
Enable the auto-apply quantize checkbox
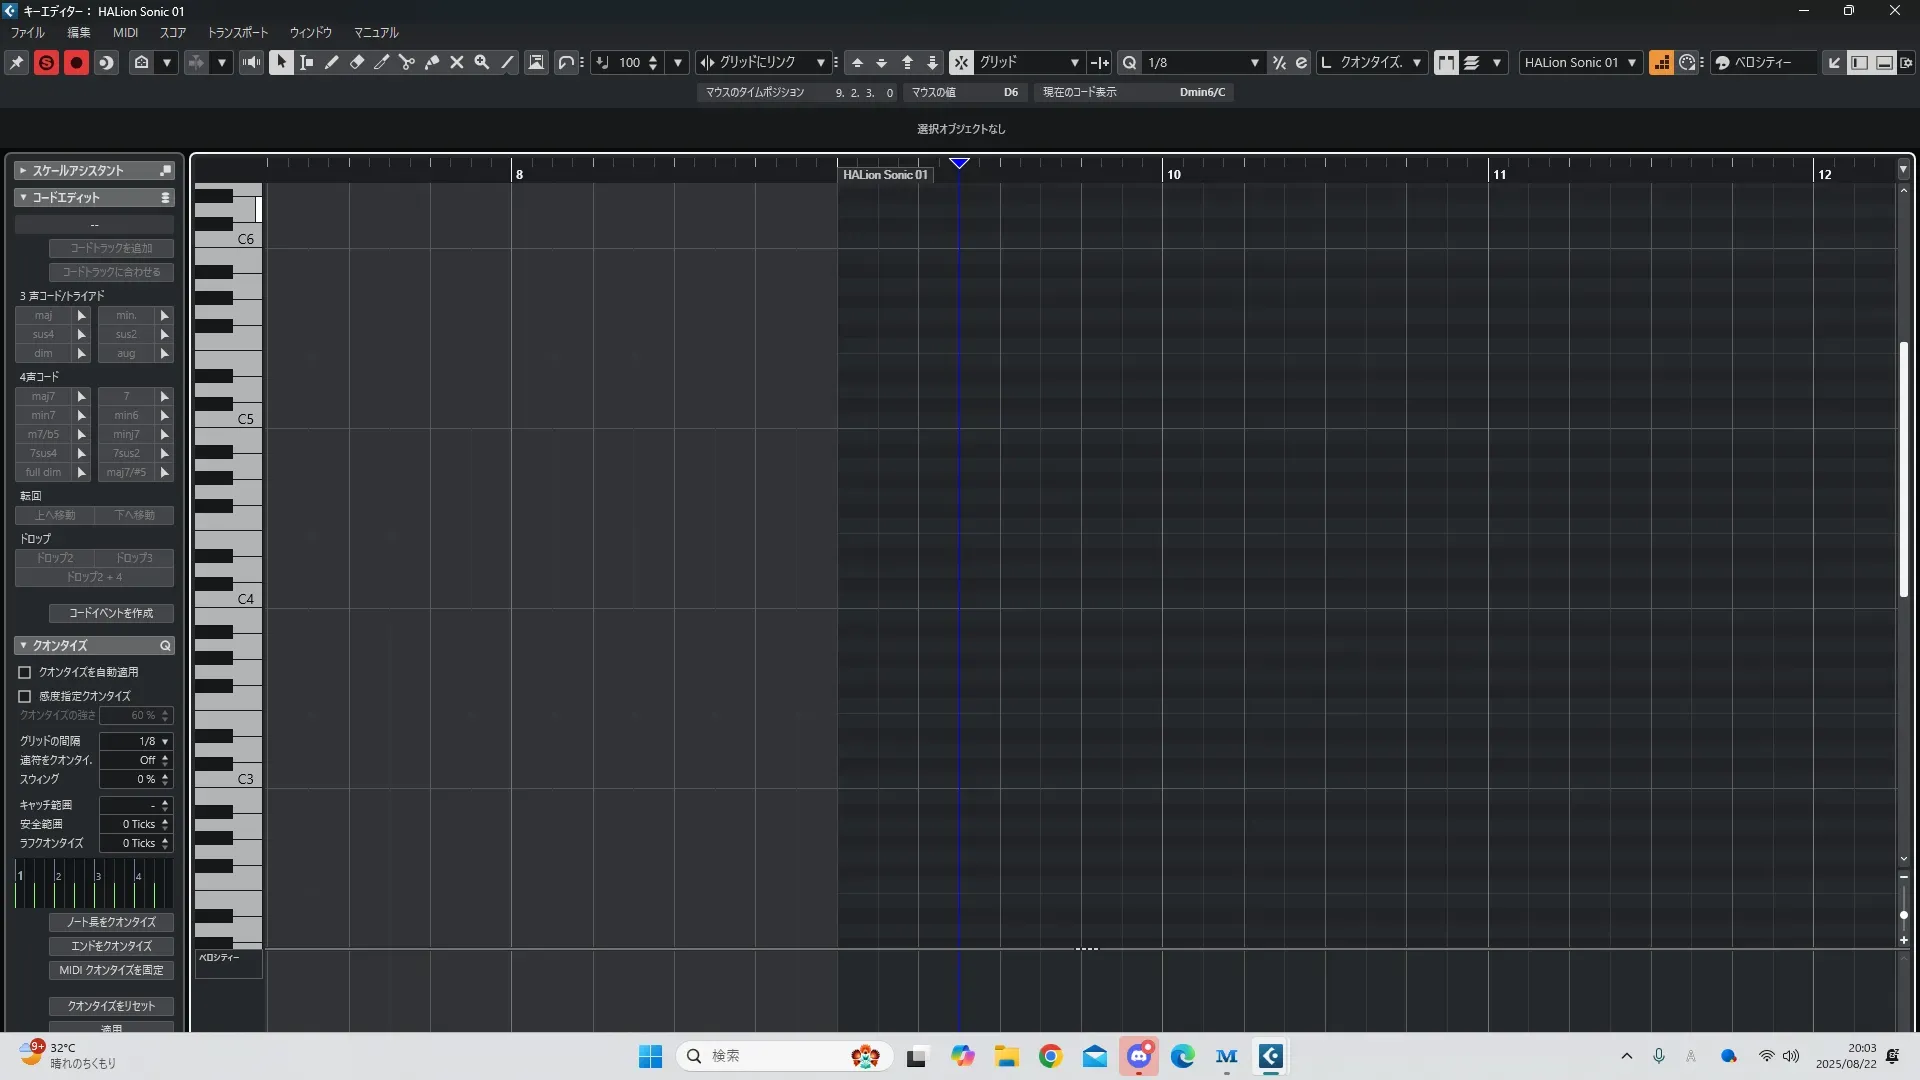click(x=25, y=672)
